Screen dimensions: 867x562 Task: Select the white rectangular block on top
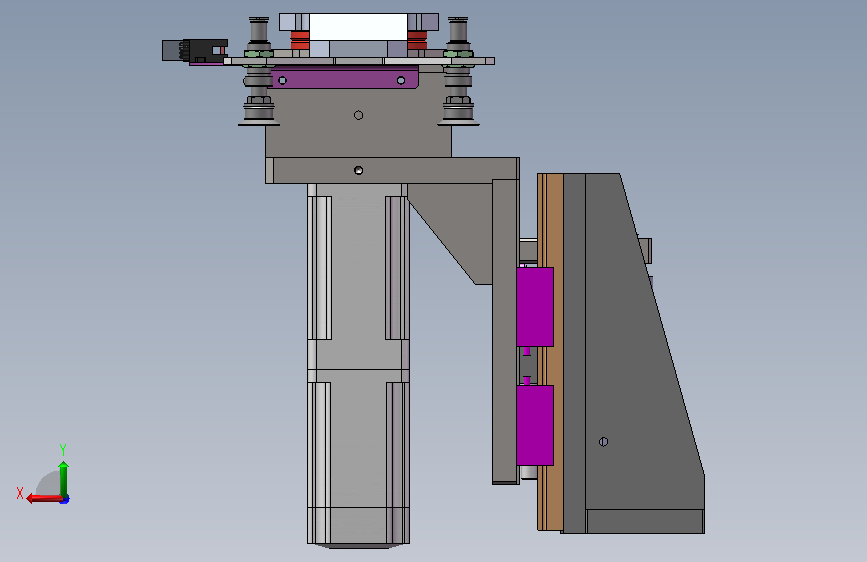(x=358, y=28)
